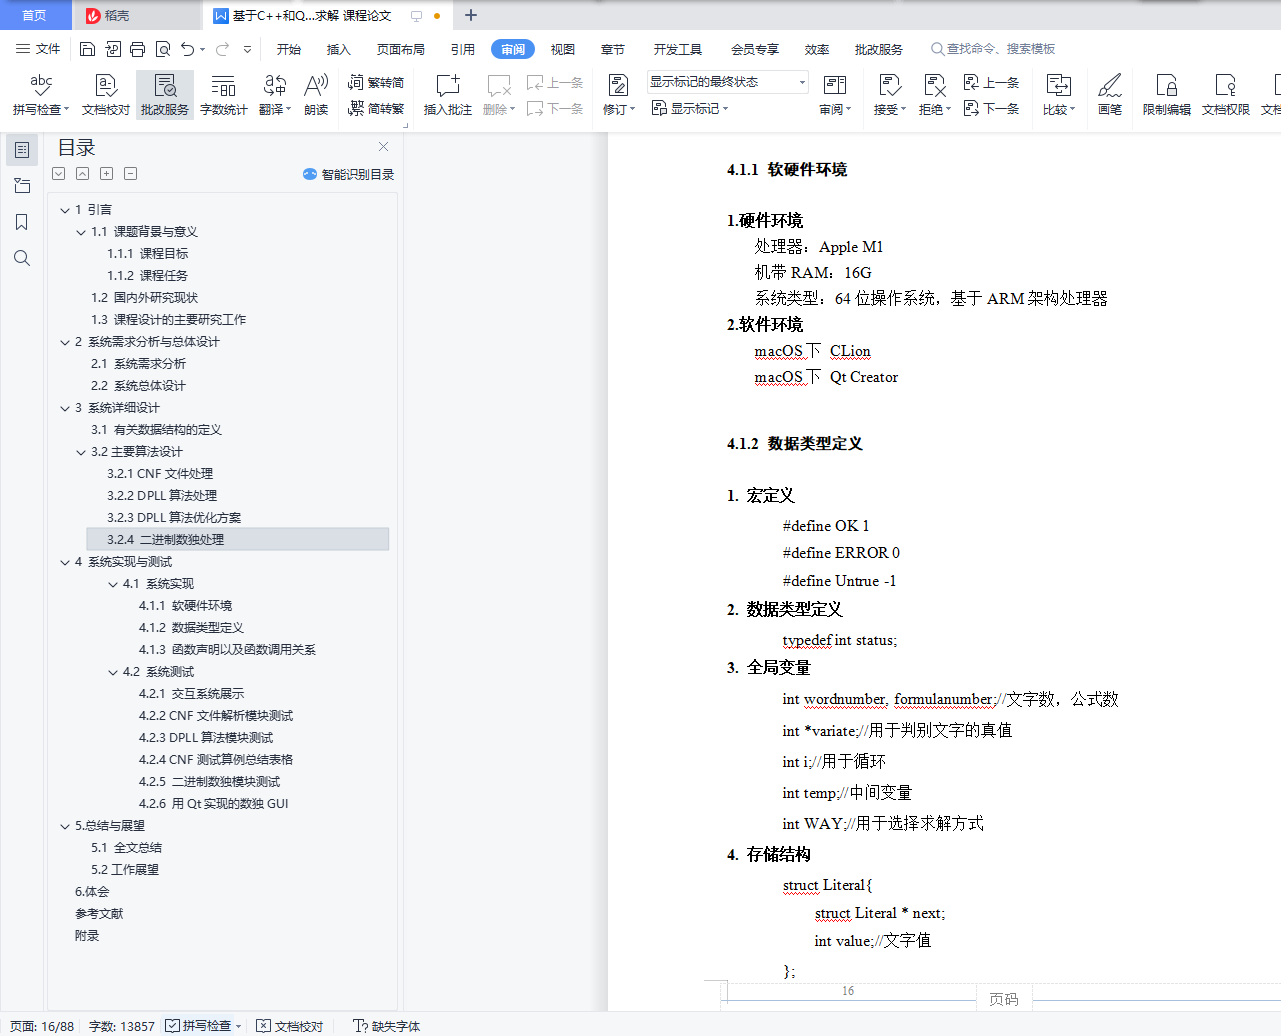Open the 引用 ribbon tab
1281x1036 pixels.
463,49
